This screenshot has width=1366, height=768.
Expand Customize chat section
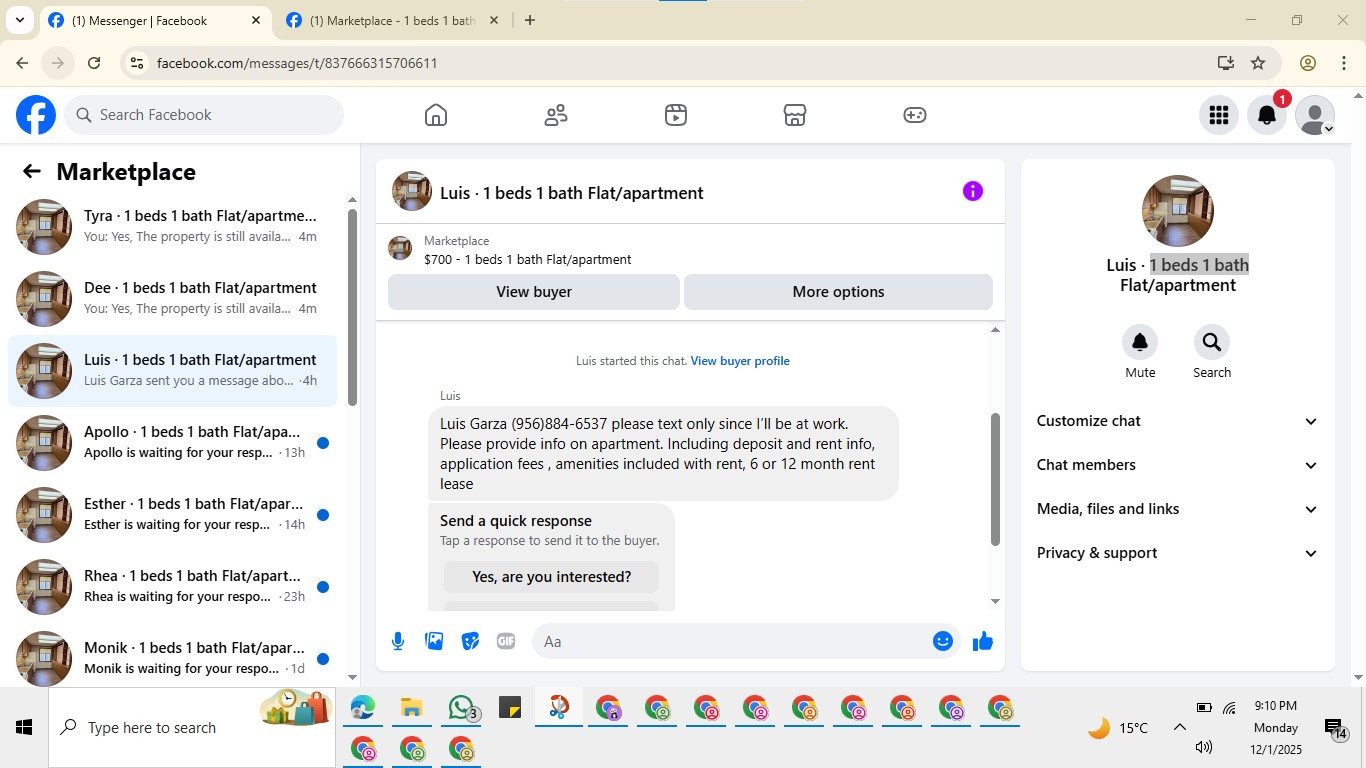coord(1178,421)
